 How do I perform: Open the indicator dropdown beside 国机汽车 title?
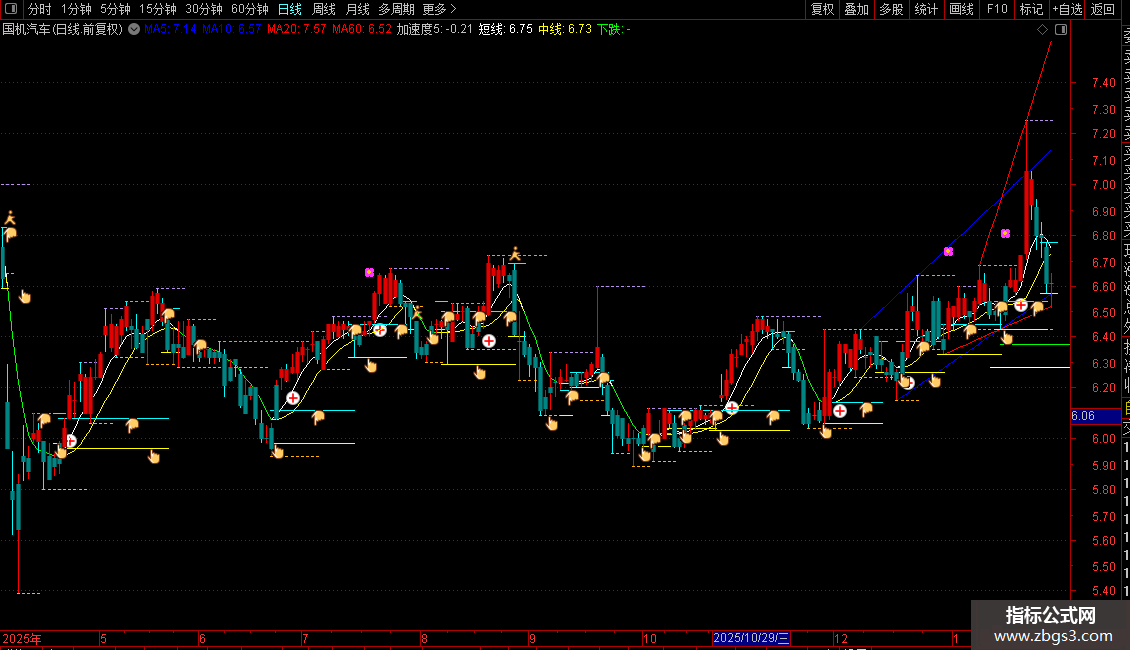coord(134,29)
